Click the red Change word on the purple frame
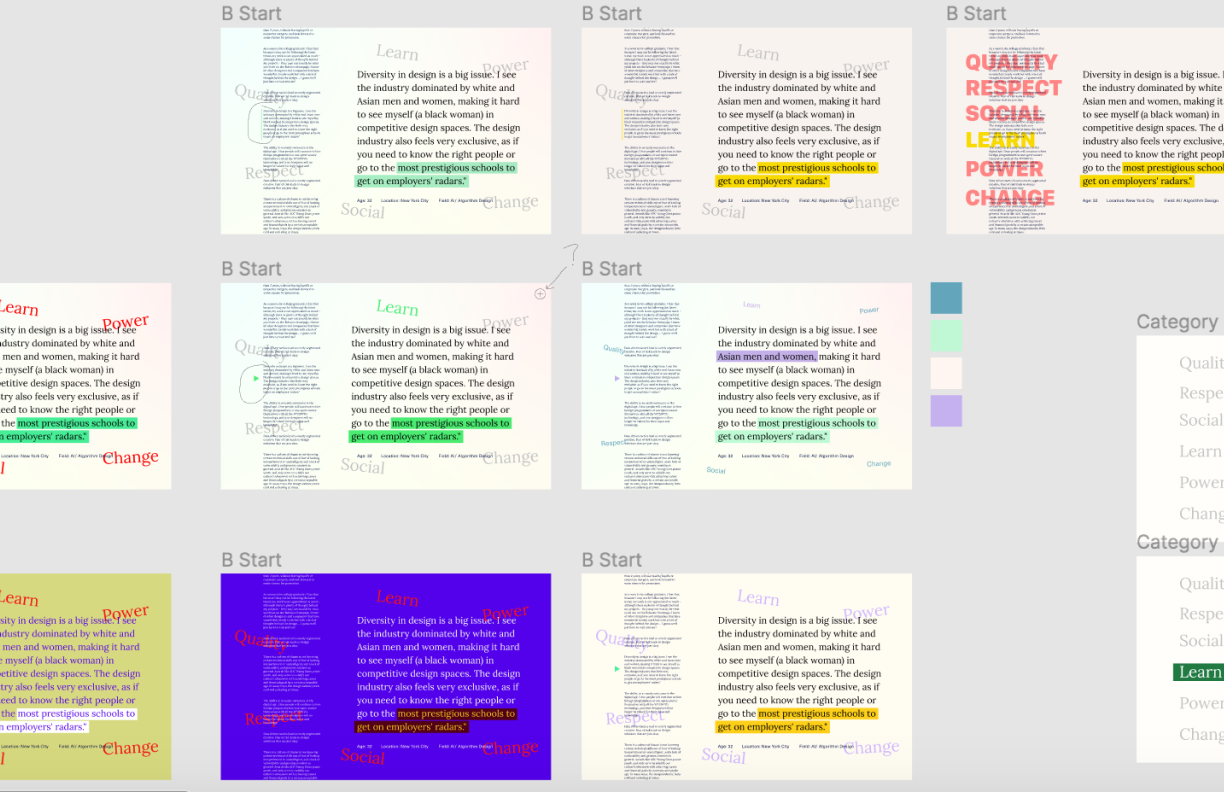 point(510,748)
